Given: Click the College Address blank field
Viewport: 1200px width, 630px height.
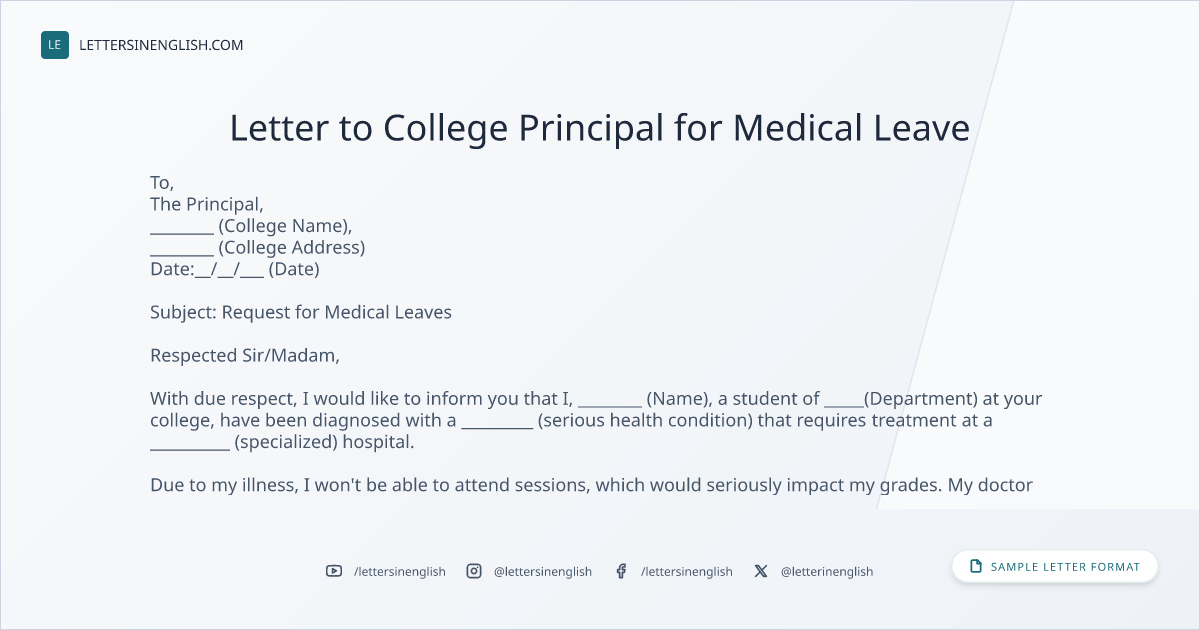Looking at the screenshot, I should point(182,248).
